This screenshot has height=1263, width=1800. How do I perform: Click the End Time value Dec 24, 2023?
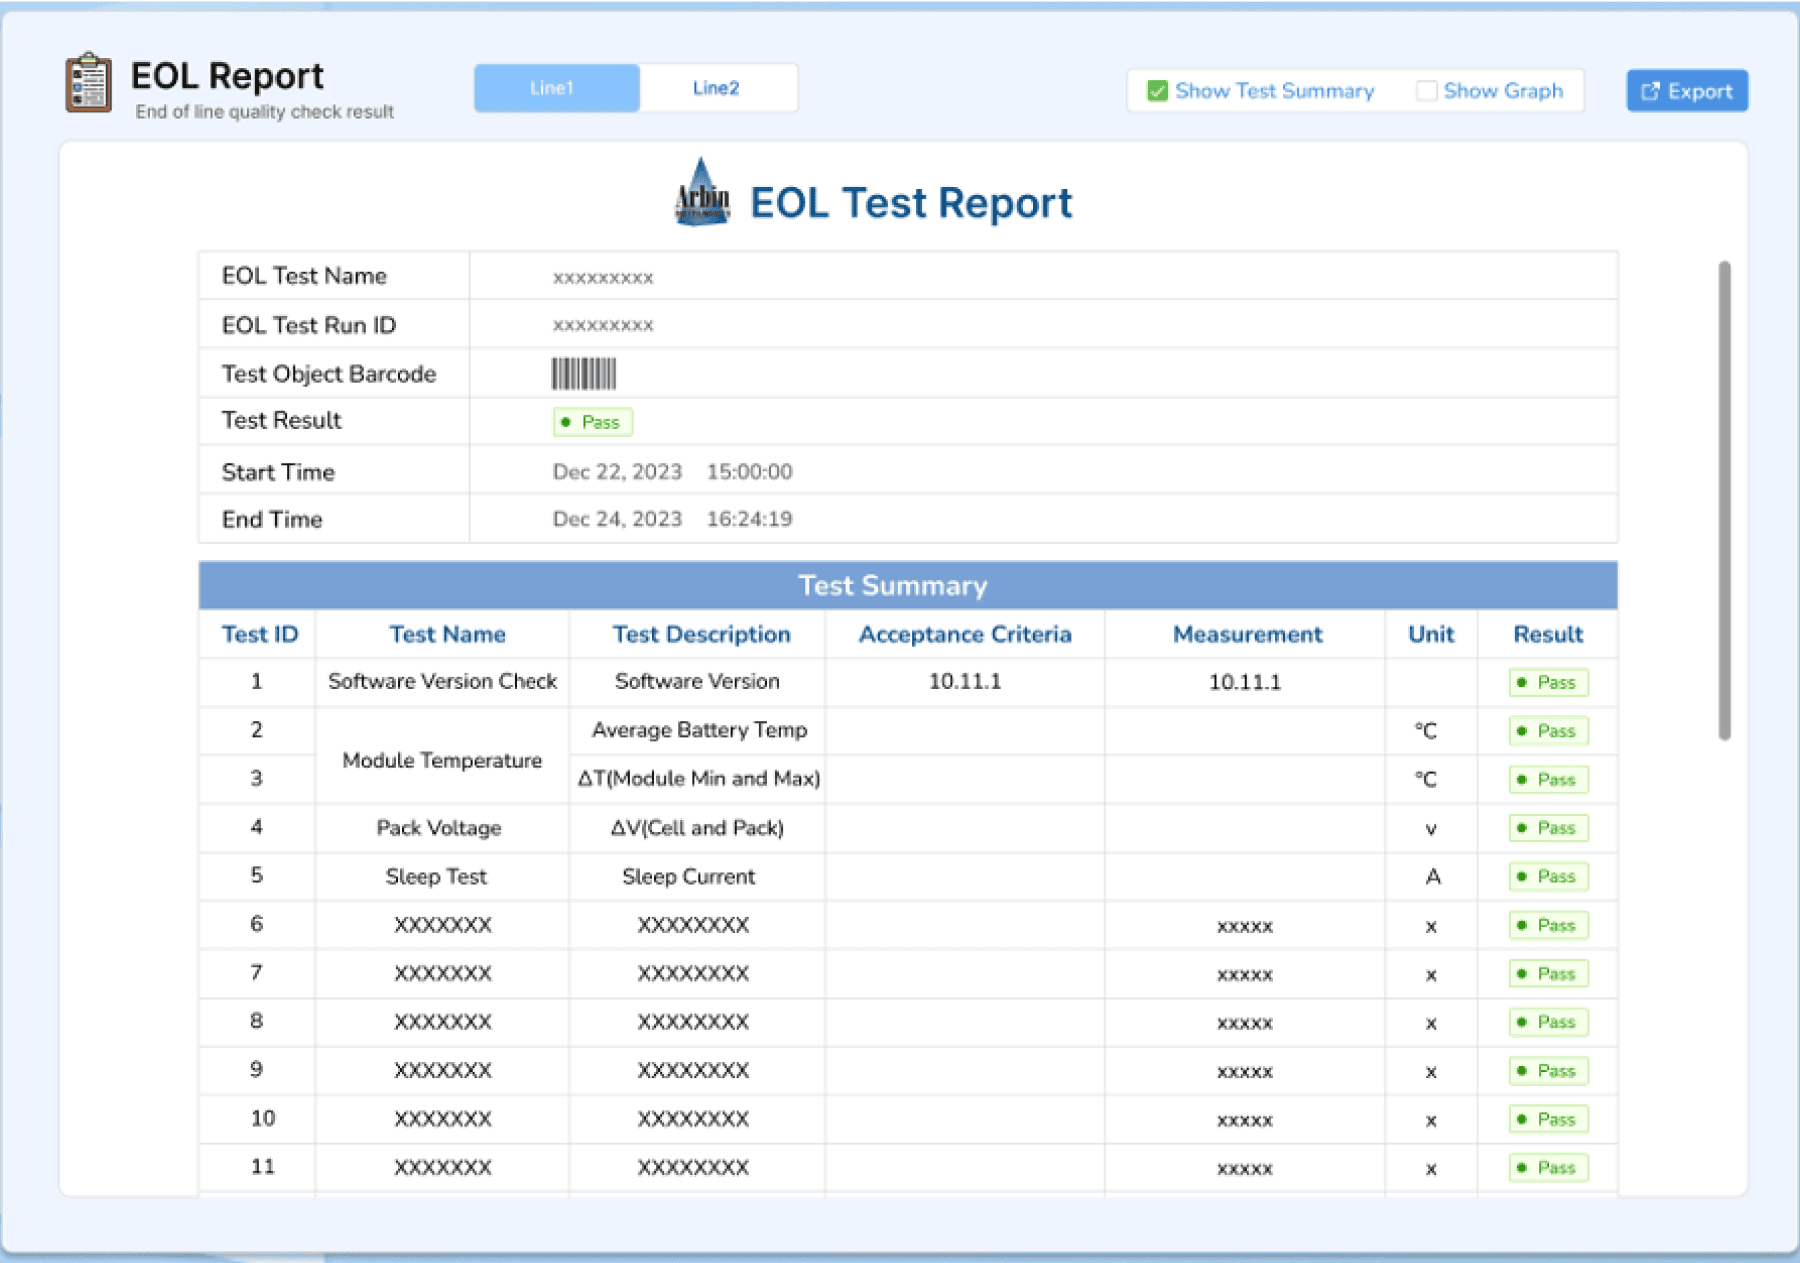coord(617,519)
